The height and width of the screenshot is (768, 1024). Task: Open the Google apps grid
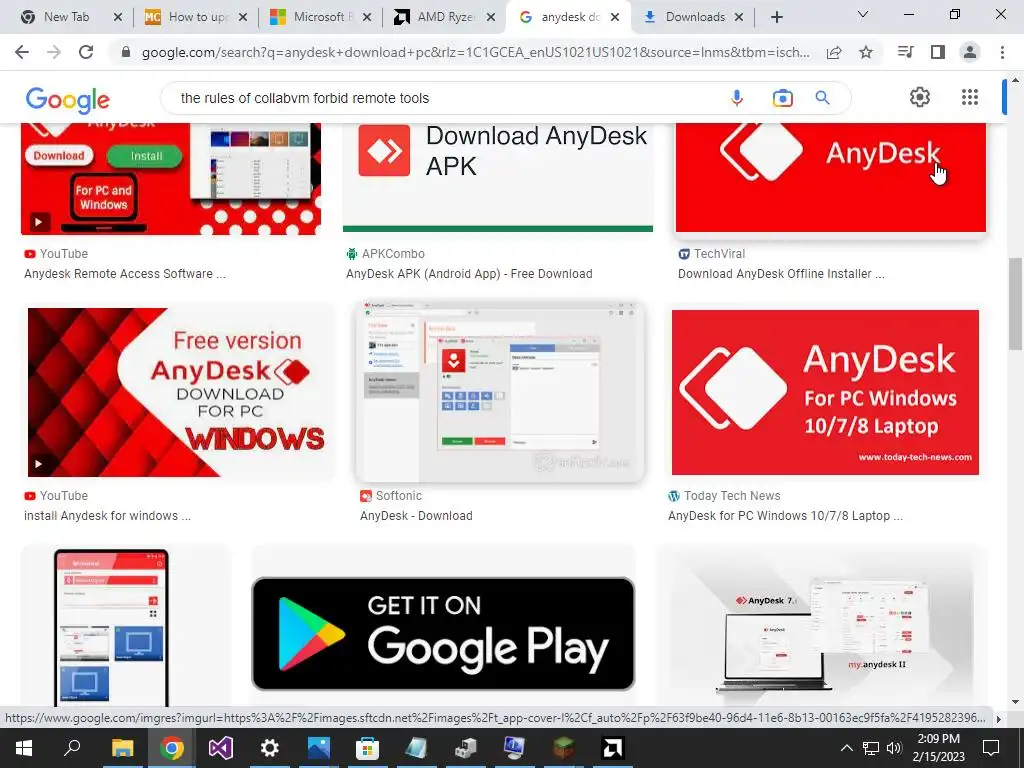point(970,97)
